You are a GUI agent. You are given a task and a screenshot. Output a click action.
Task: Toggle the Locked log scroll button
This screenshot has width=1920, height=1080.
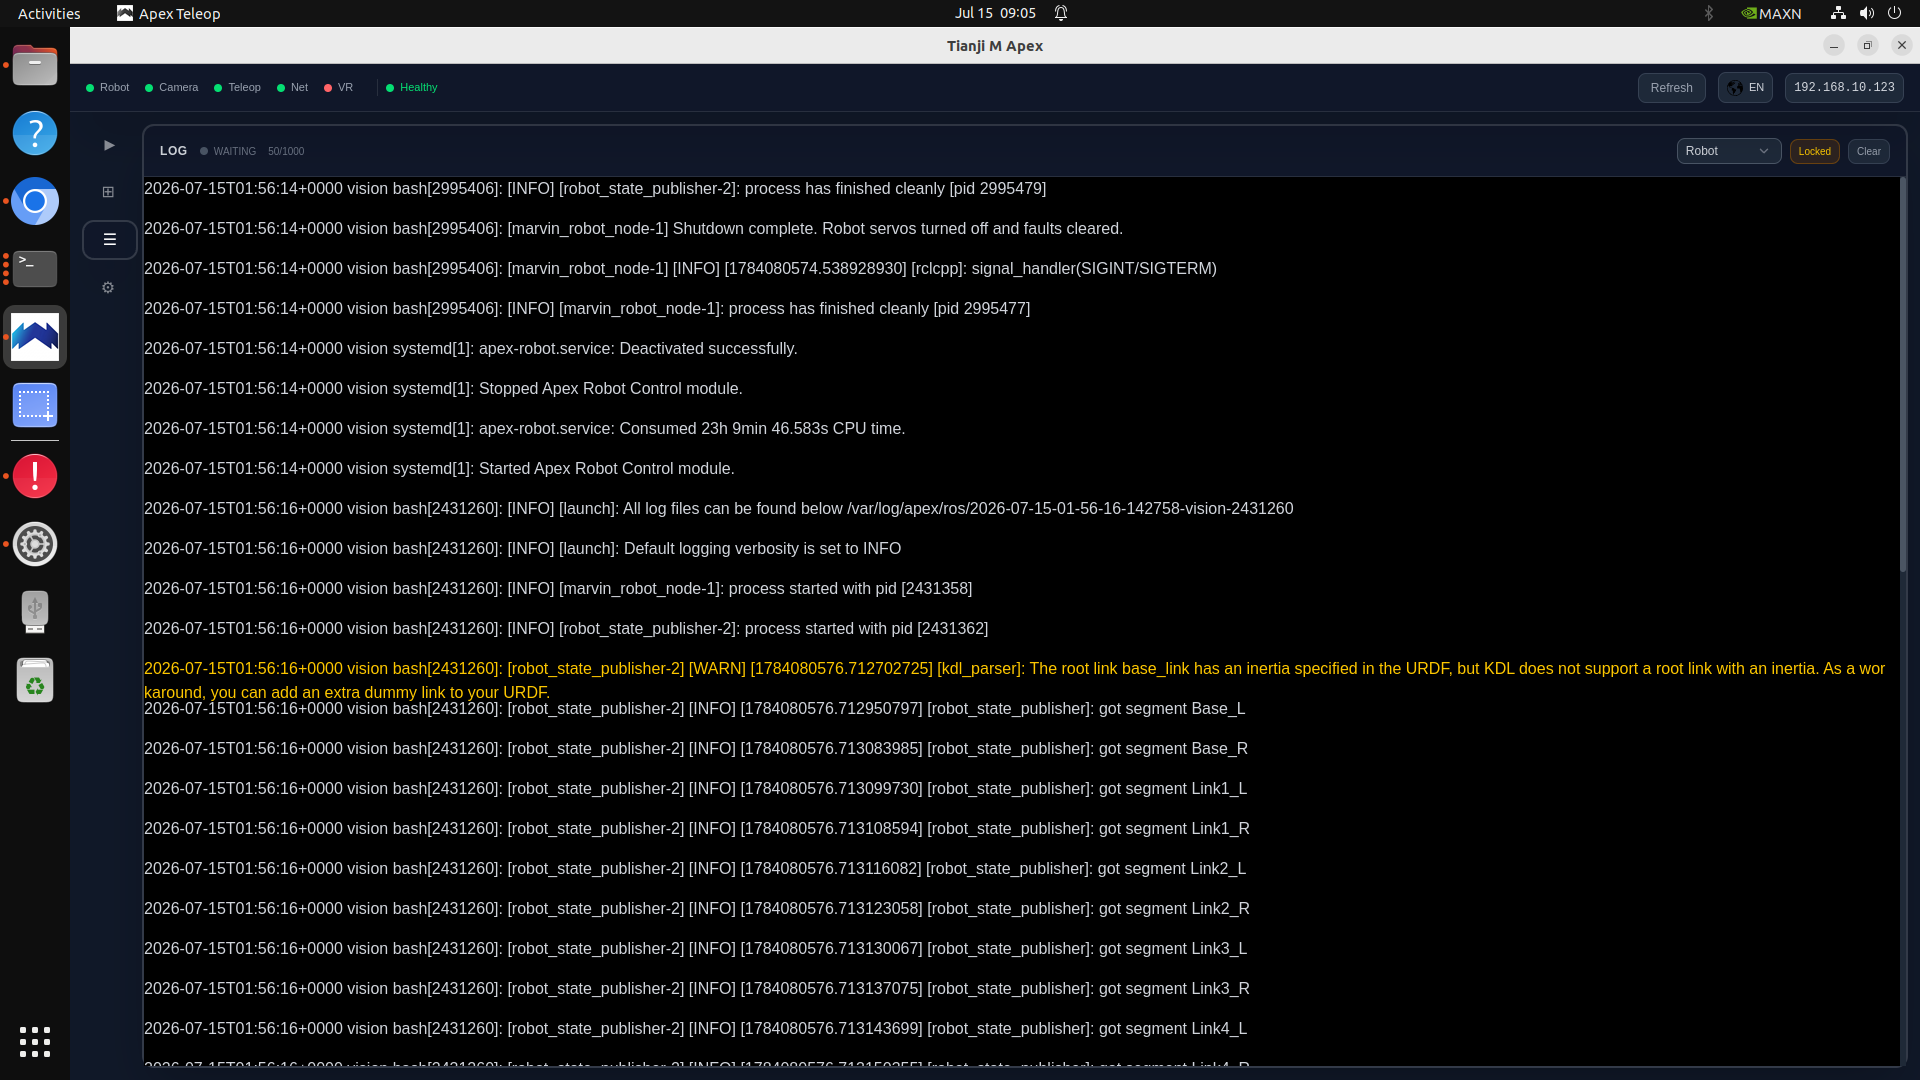1814,151
